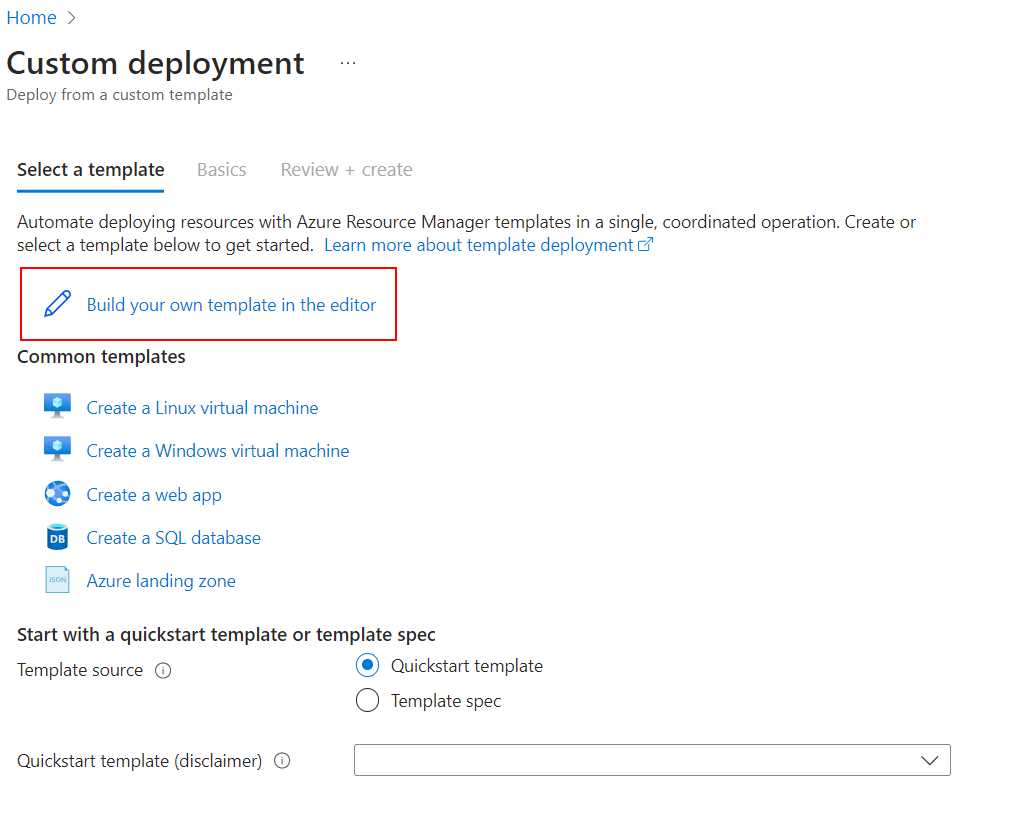Click the 'Deploy from a custom template' subtitle
This screenshot has width=1021, height=835.
coord(119,95)
